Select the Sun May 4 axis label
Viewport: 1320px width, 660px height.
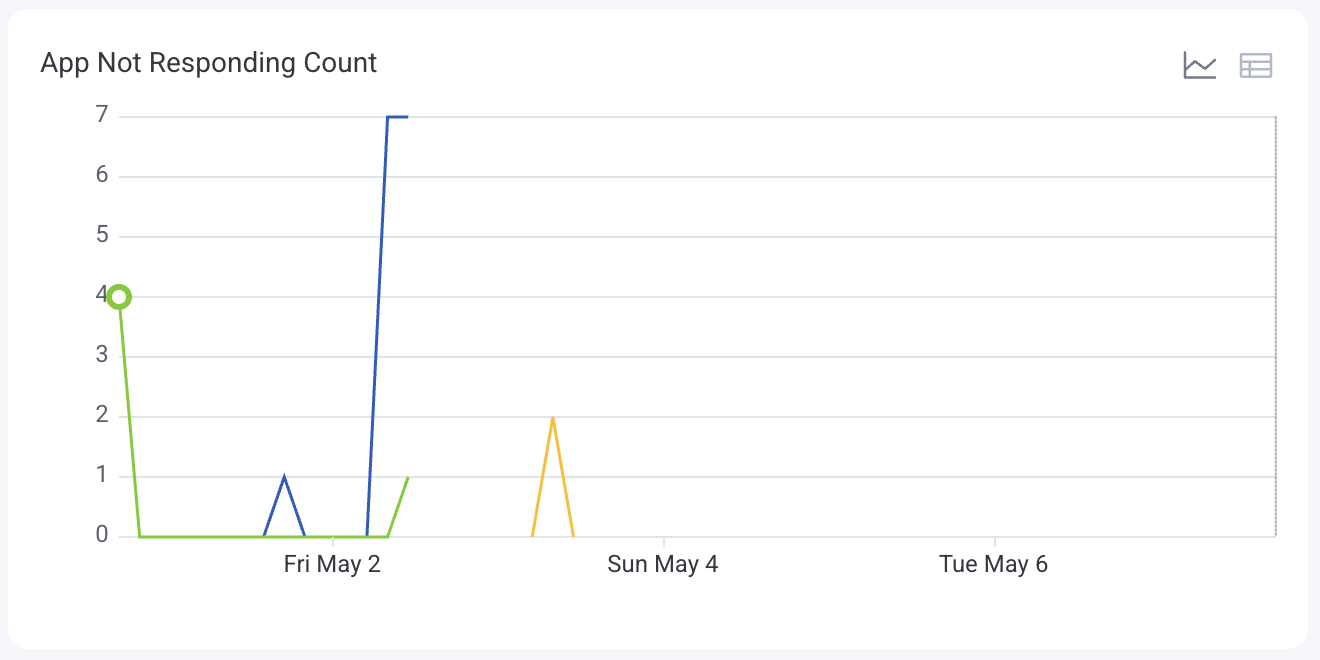(x=663, y=564)
